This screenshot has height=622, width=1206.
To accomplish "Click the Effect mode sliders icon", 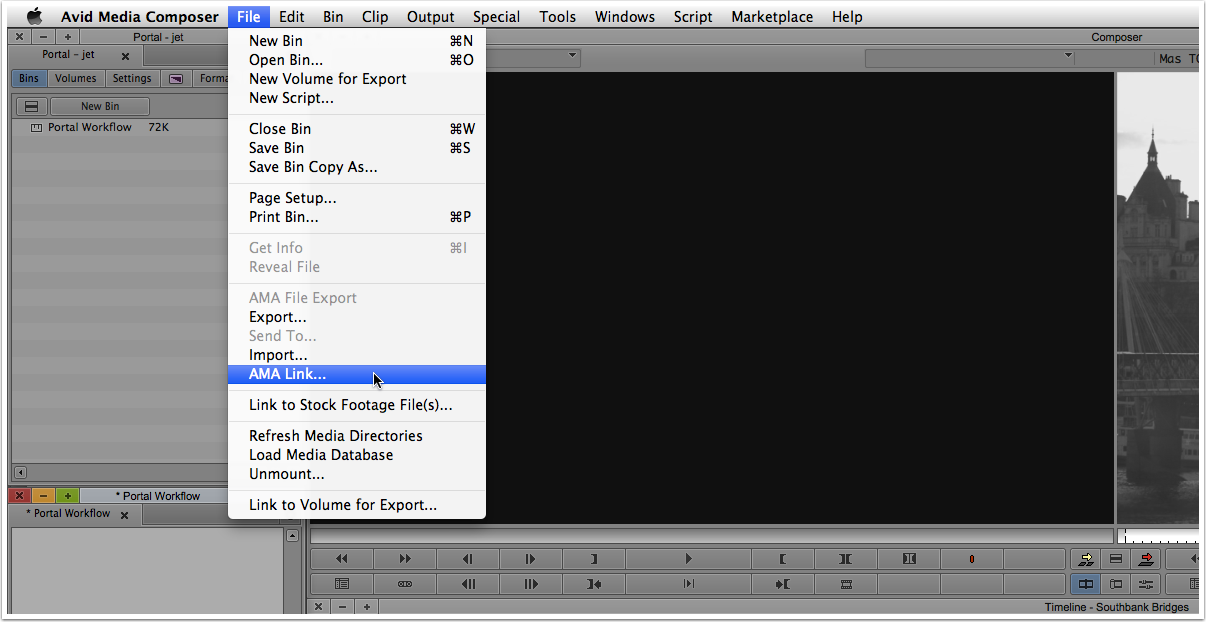I will pyautogui.click(x=1147, y=584).
